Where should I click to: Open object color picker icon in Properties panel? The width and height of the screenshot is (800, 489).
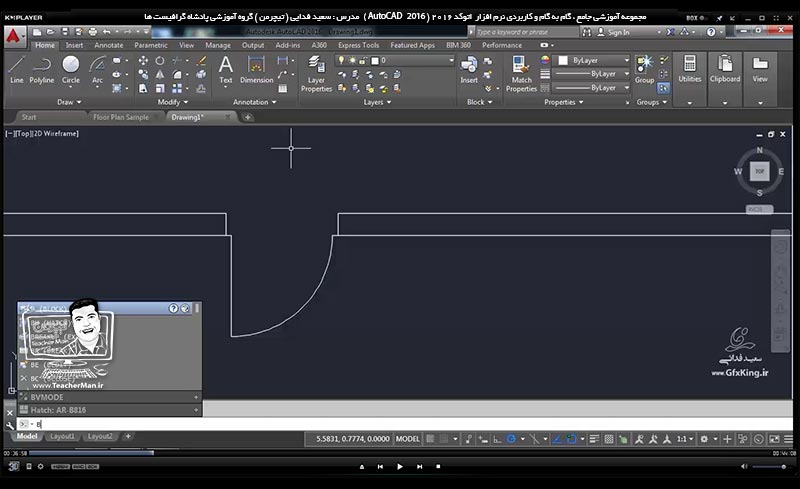[x=545, y=60]
